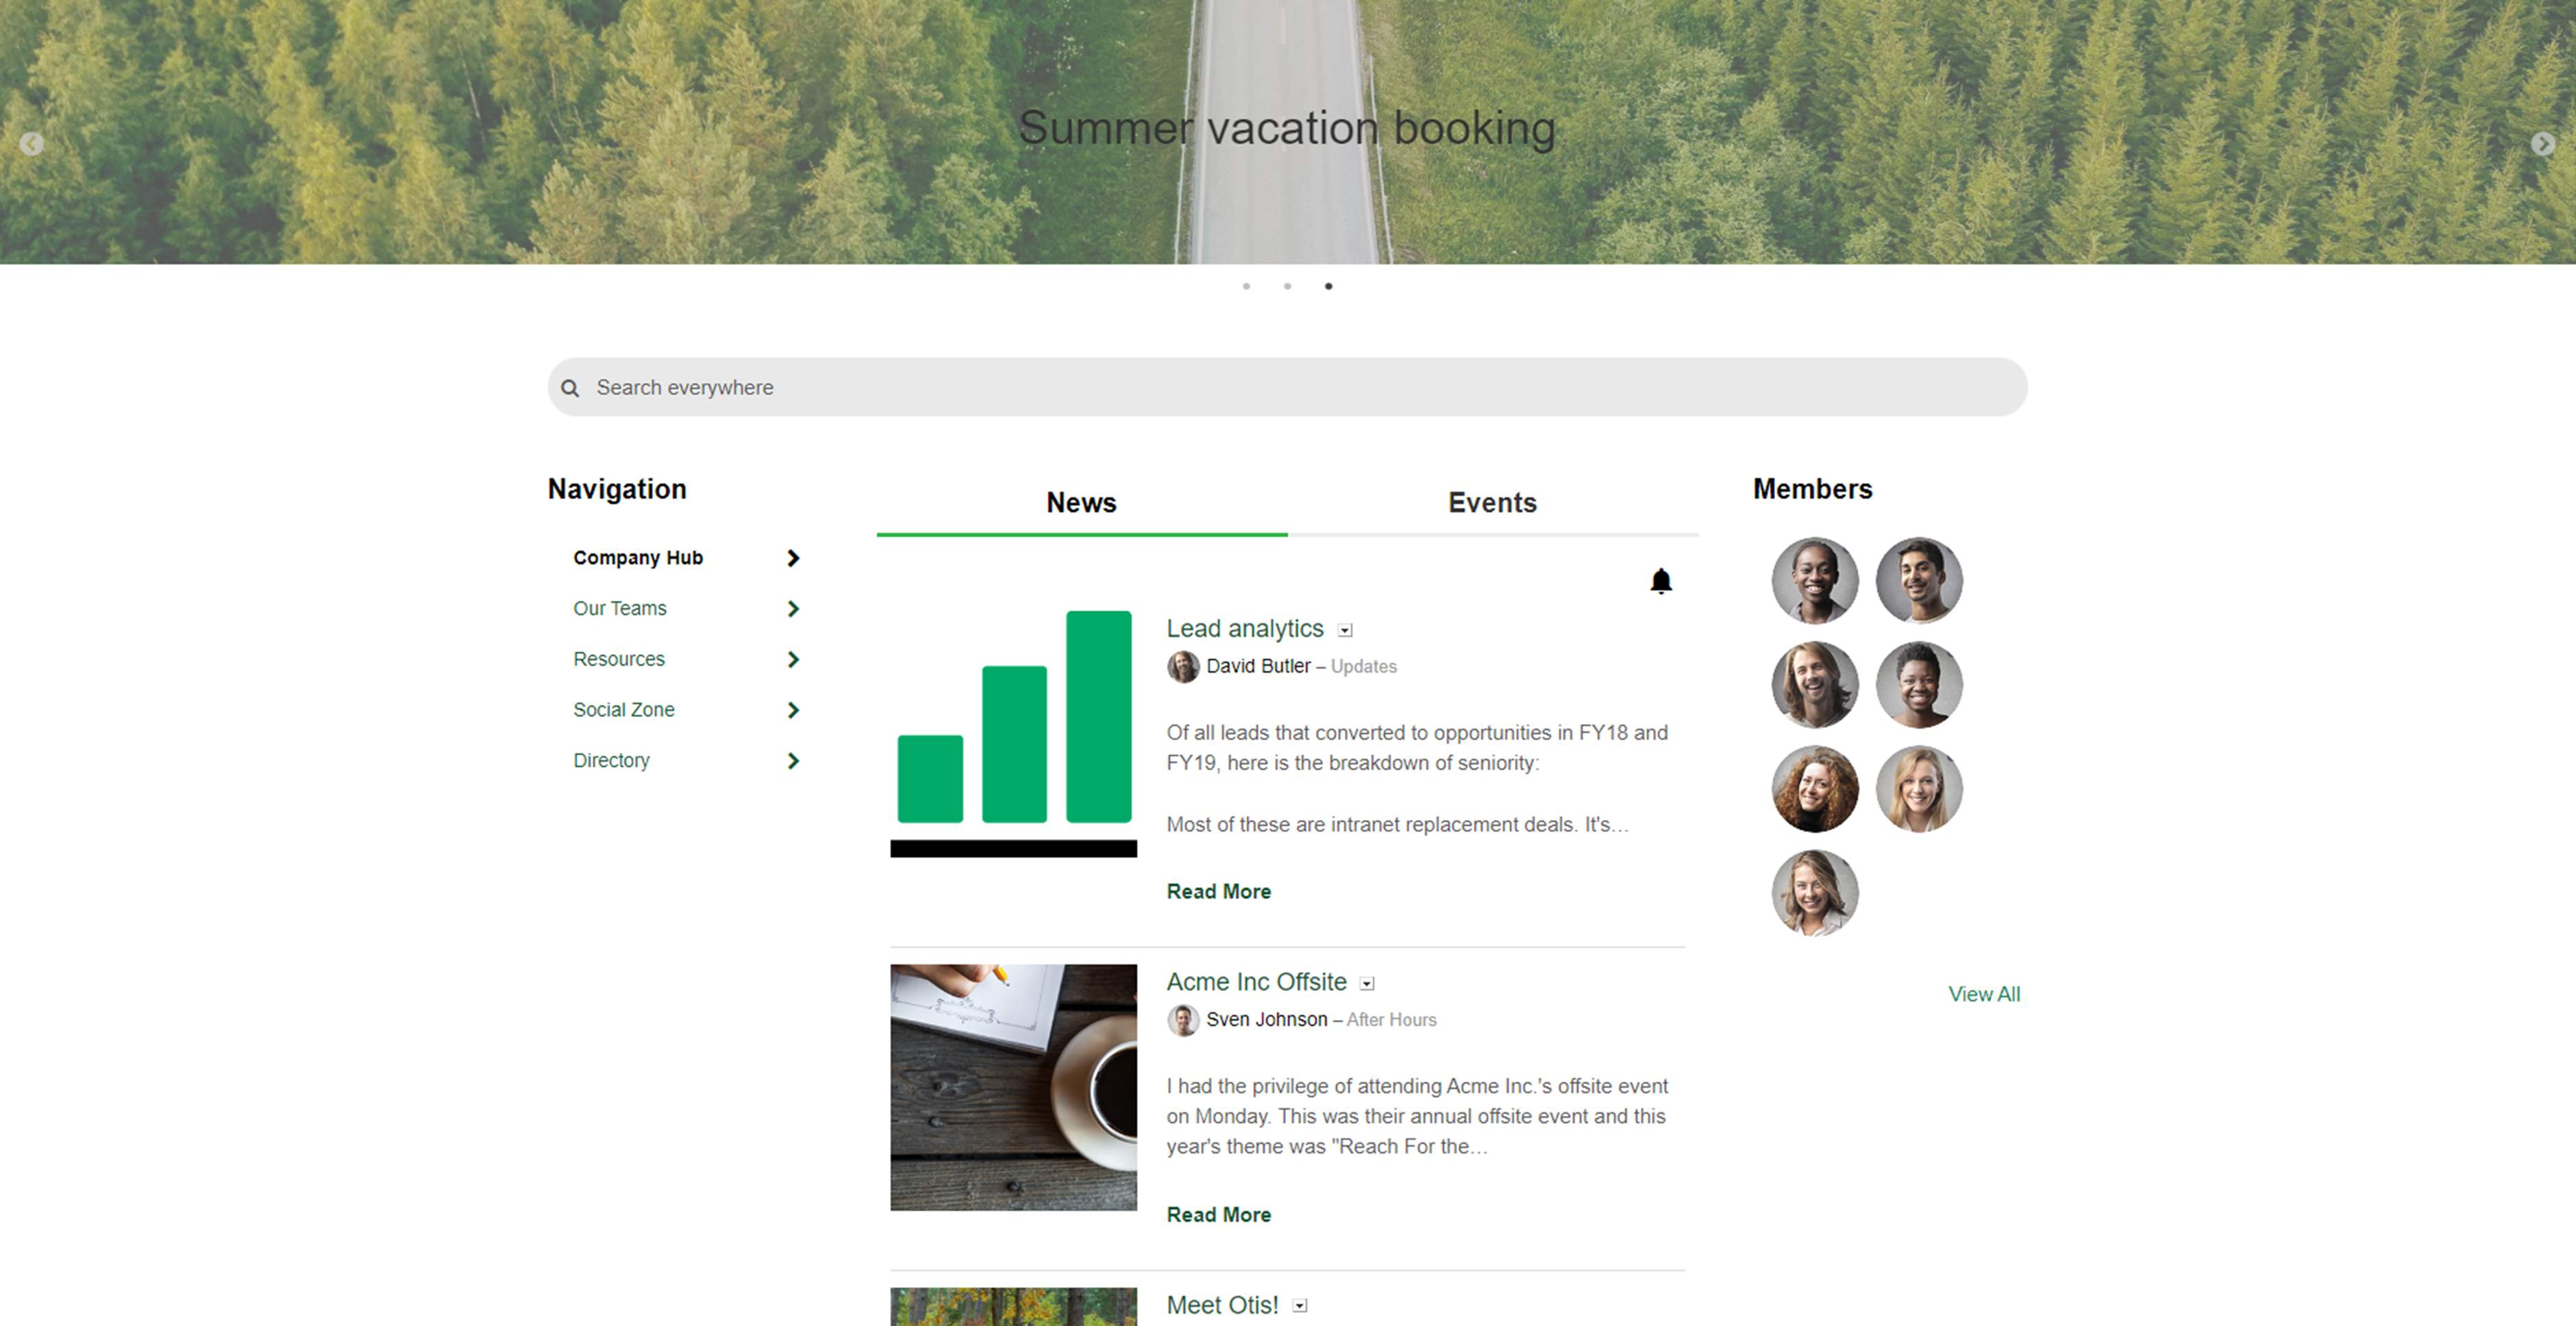The height and width of the screenshot is (1326, 2576).
Task: Click Read More under Lead analytics
Action: click(x=1218, y=890)
